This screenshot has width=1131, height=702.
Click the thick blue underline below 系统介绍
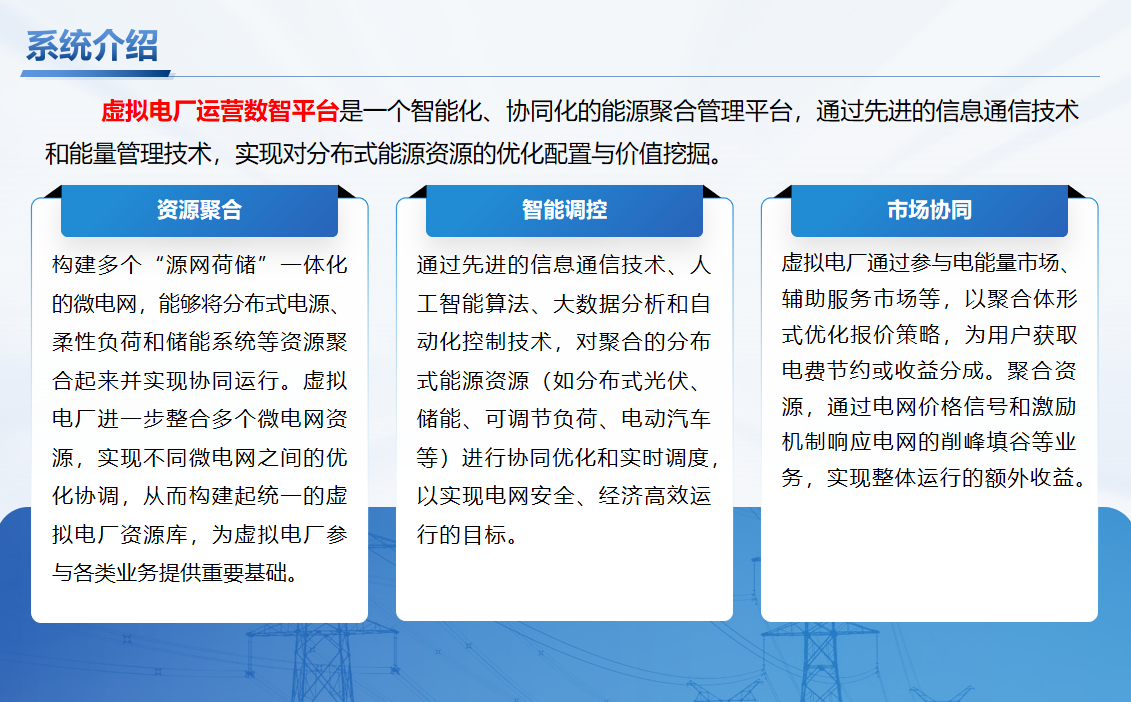coord(95,73)
